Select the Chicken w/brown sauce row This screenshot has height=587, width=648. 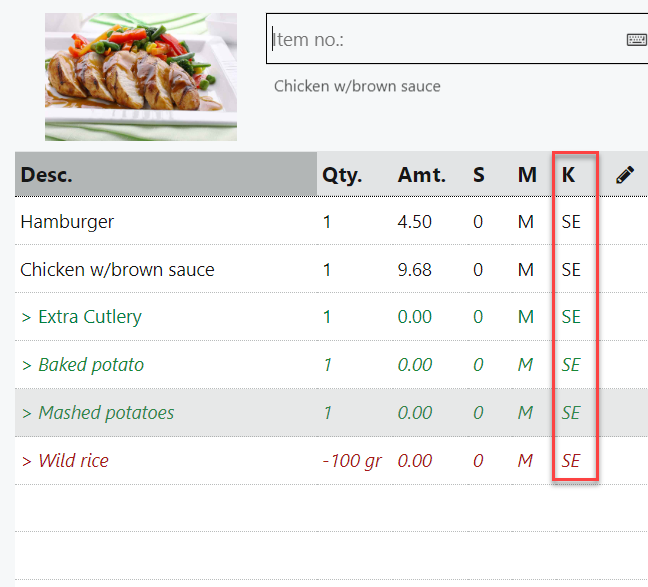[117, 270]
